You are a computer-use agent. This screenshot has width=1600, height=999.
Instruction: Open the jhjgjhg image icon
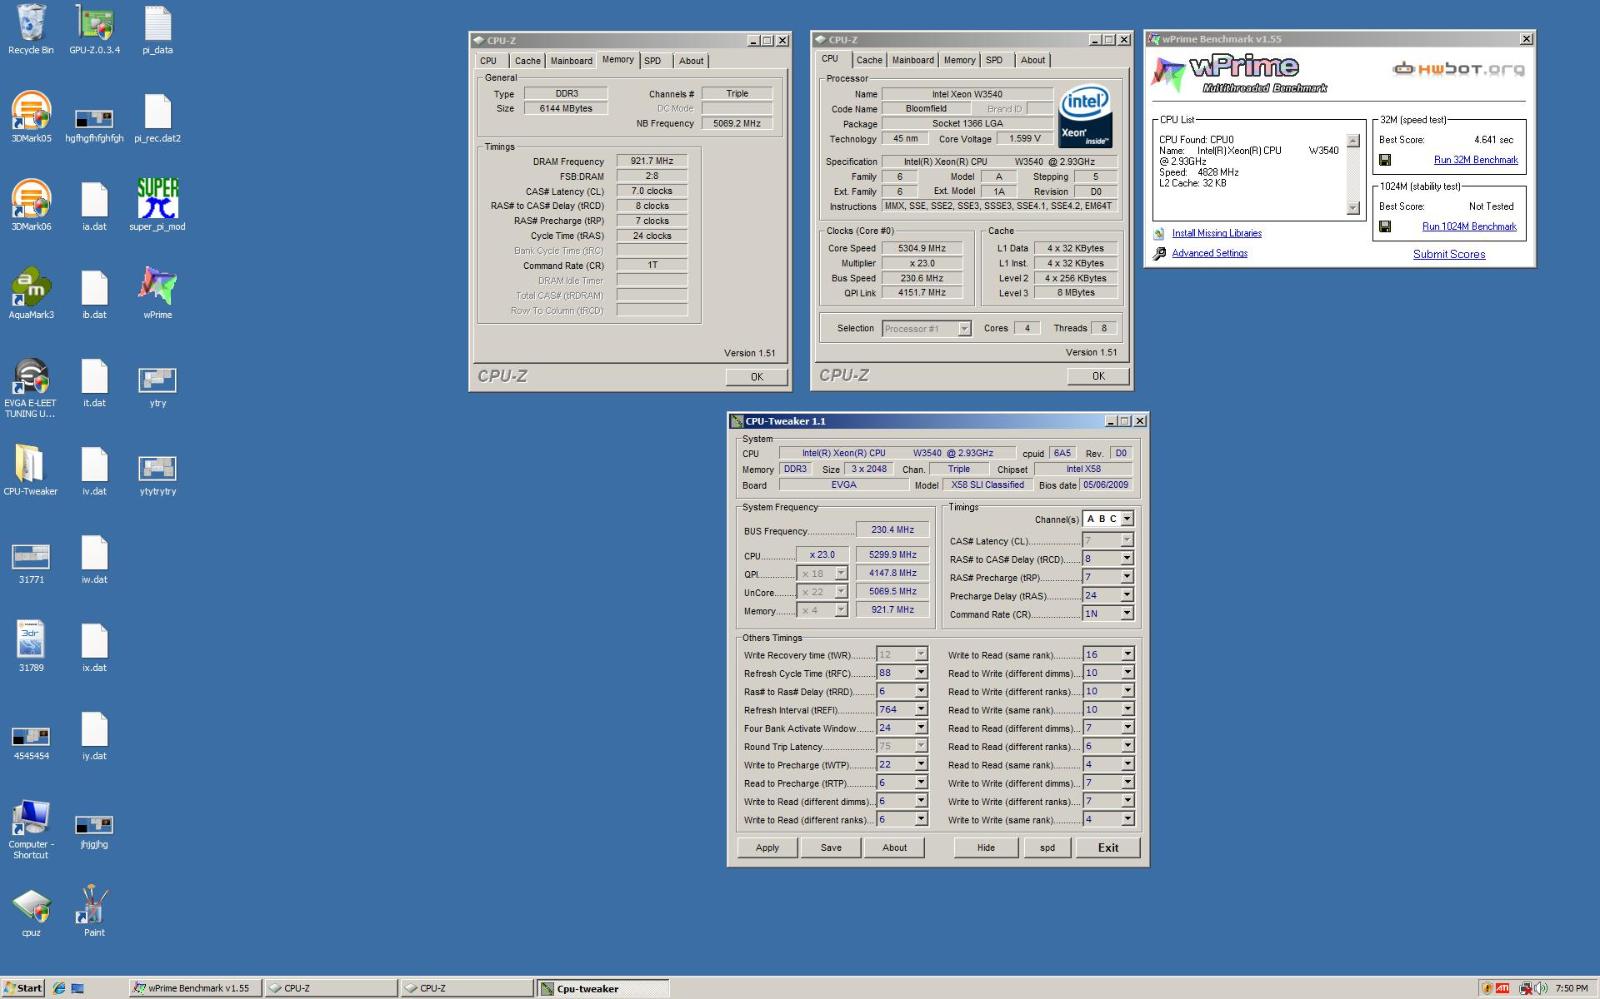pyautogui.click(x=94, y=829)
